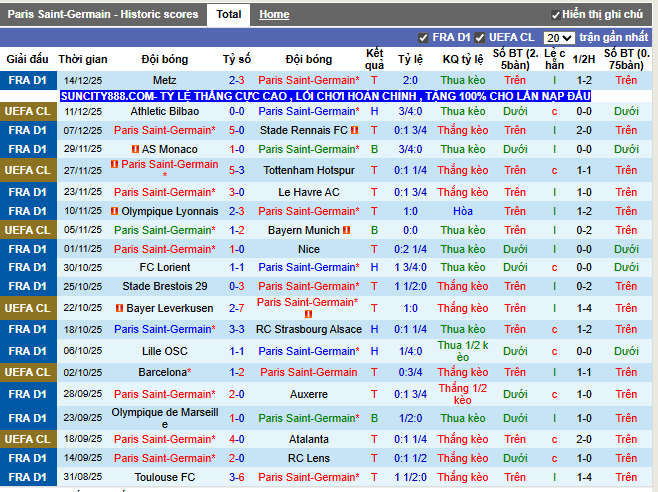
Task: Select the KQ tỷ lệ column header
Action: tap(463, 59)
